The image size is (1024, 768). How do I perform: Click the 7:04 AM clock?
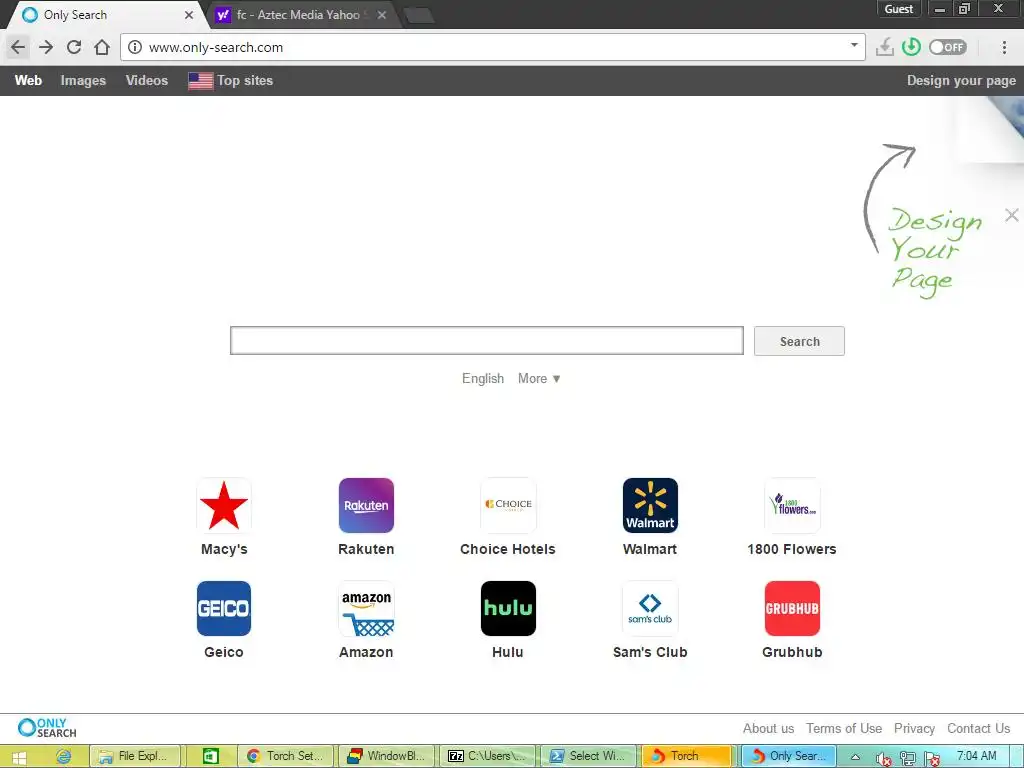[x=976, y=756]
